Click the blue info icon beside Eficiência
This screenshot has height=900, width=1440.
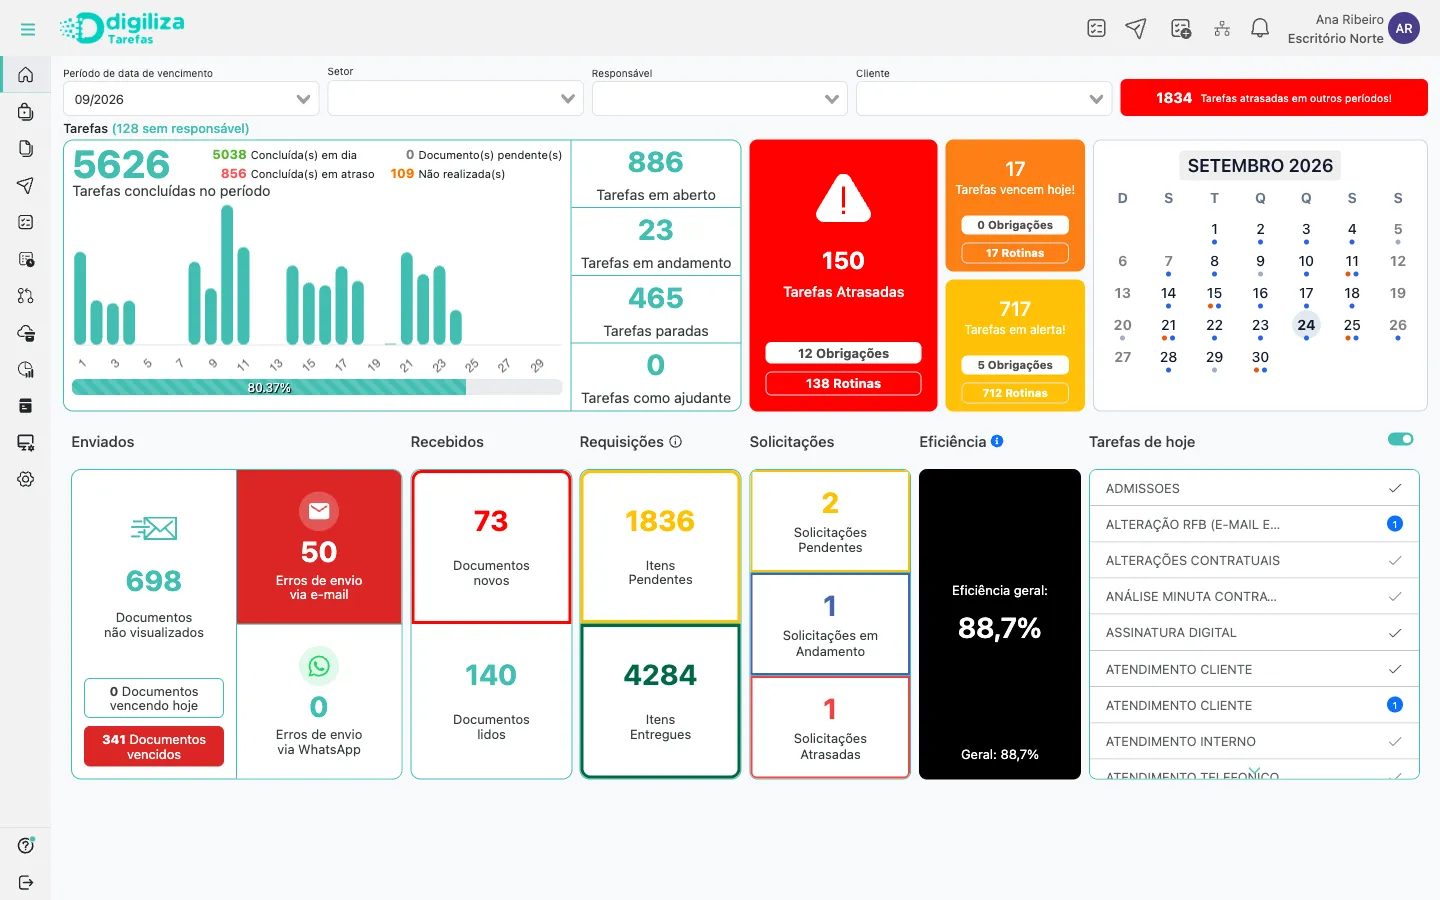point(997,441)
